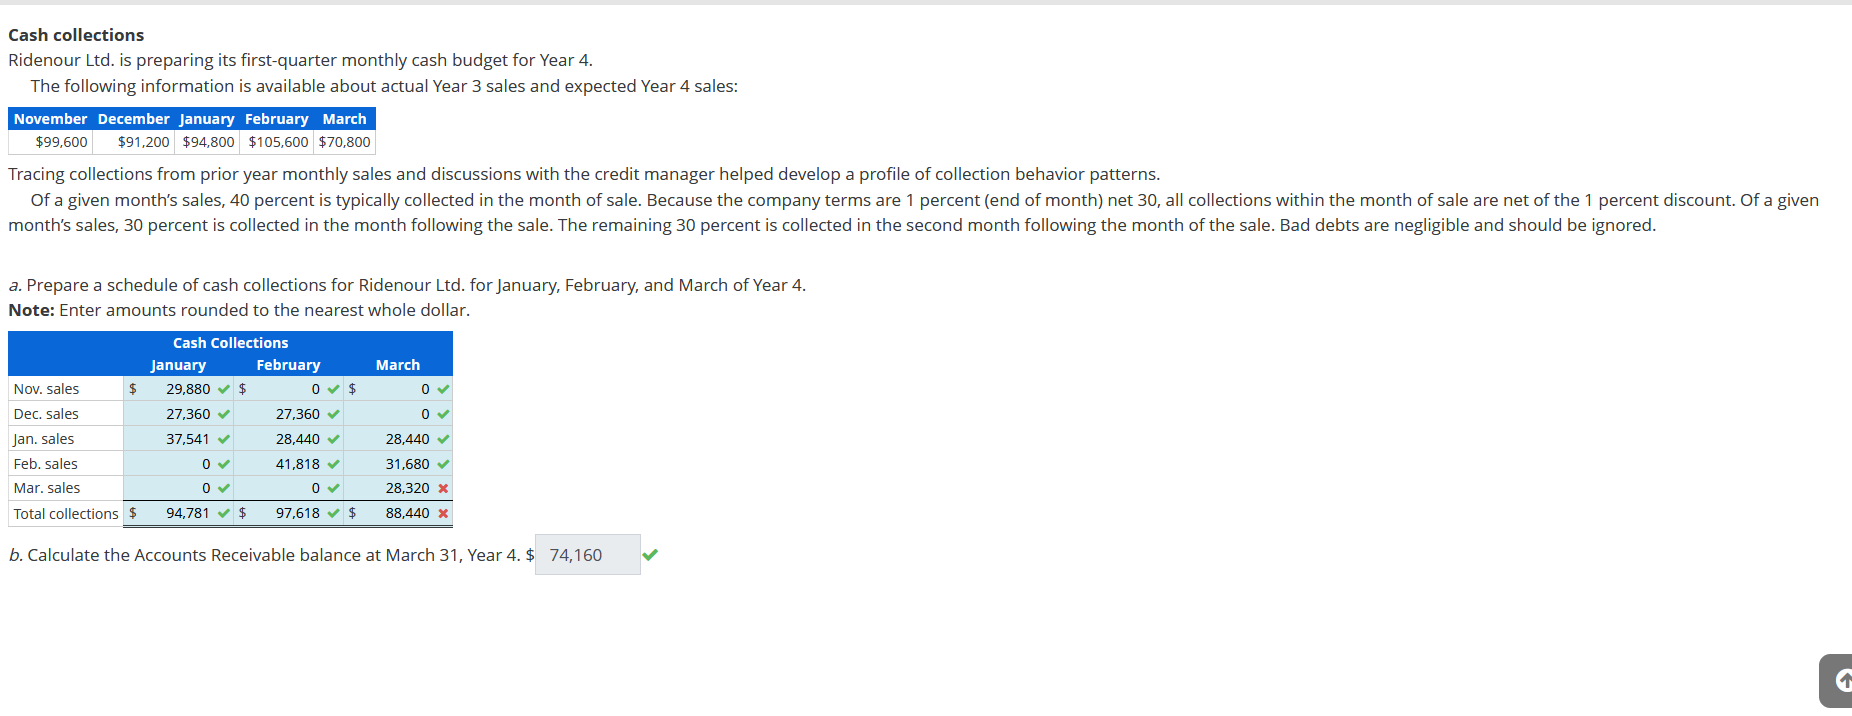1852x716 pixels.
Task: Click the red X next to Total collections 88,440
Action: (x=442, y=513)
